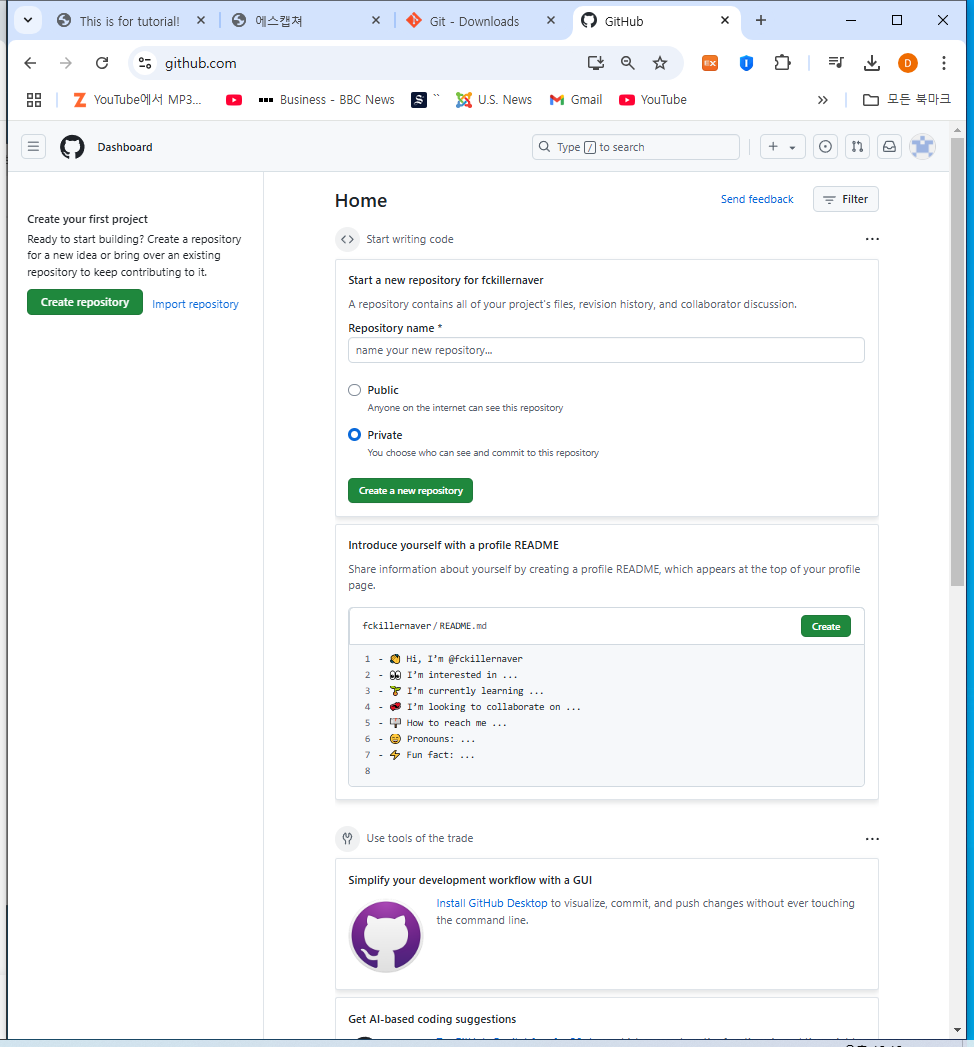The image size is (974, 1047).
Task: Select the Public radio option
Action: [x=354, y=390]
